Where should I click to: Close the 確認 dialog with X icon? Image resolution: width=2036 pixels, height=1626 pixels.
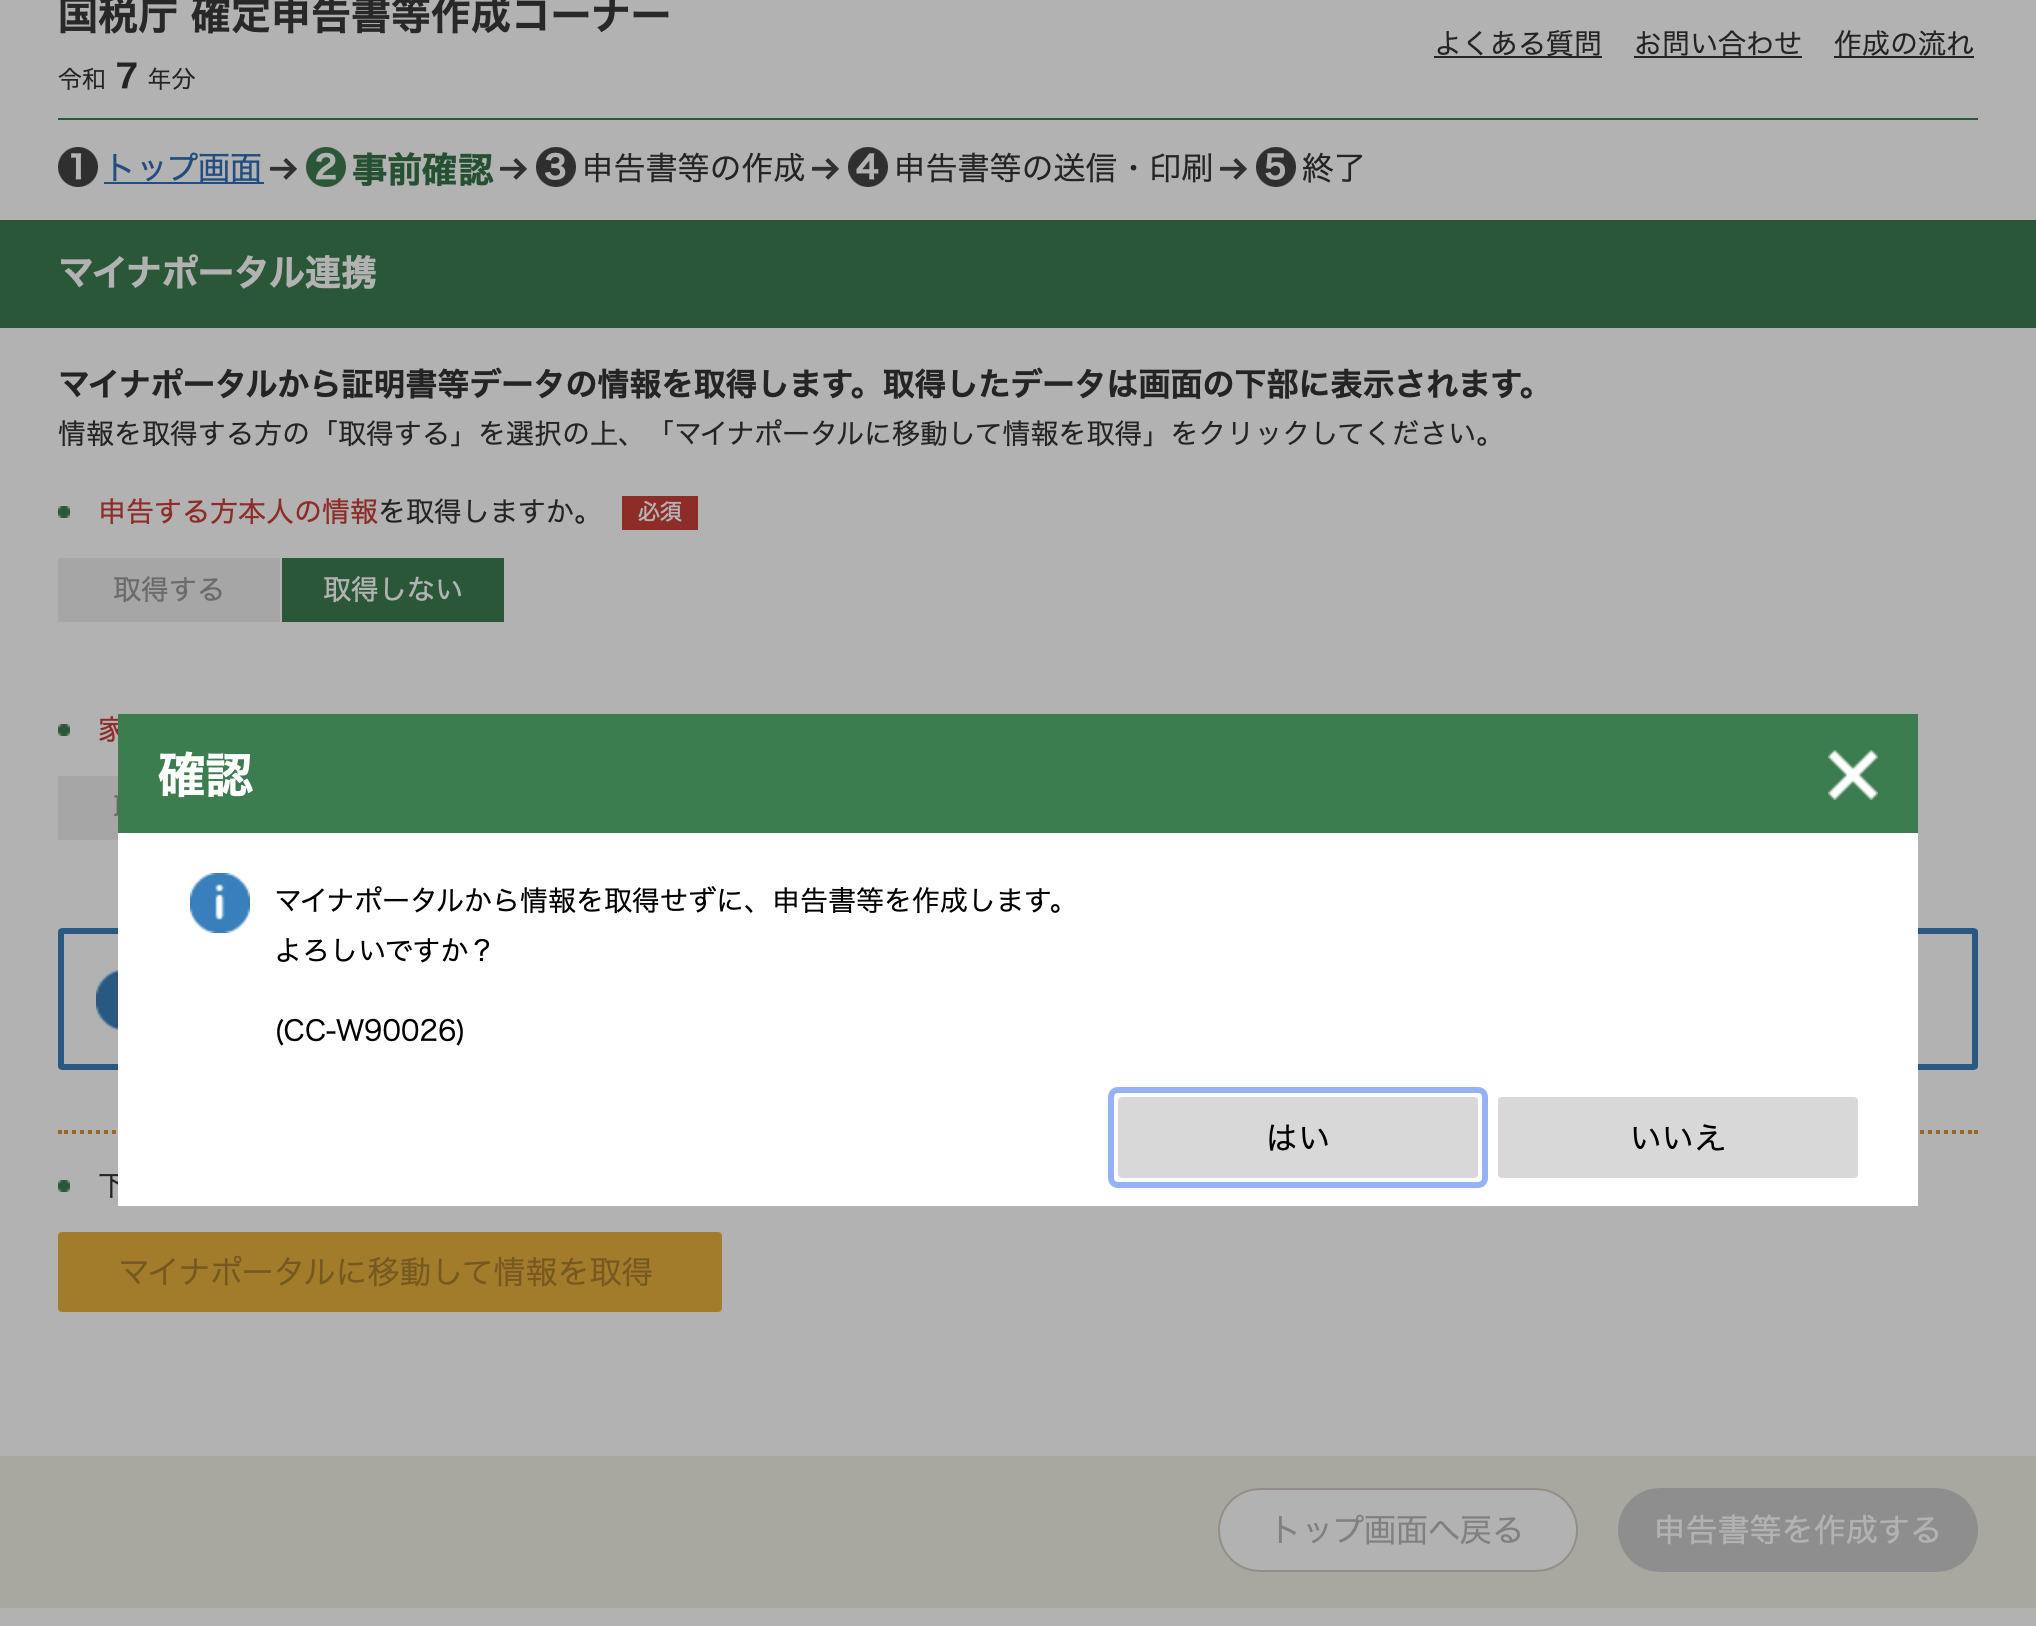(1852, 775)
